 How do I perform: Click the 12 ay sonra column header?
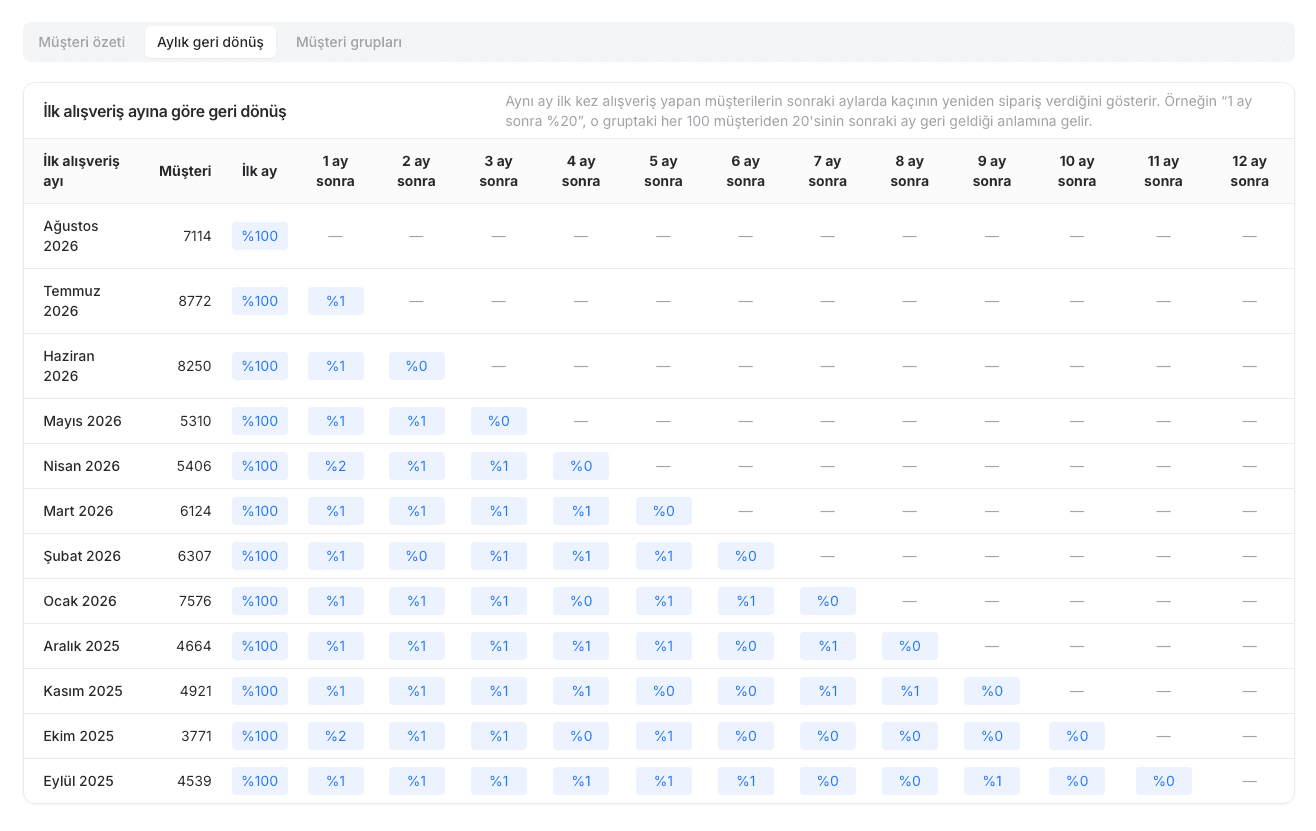point(1249,171)
